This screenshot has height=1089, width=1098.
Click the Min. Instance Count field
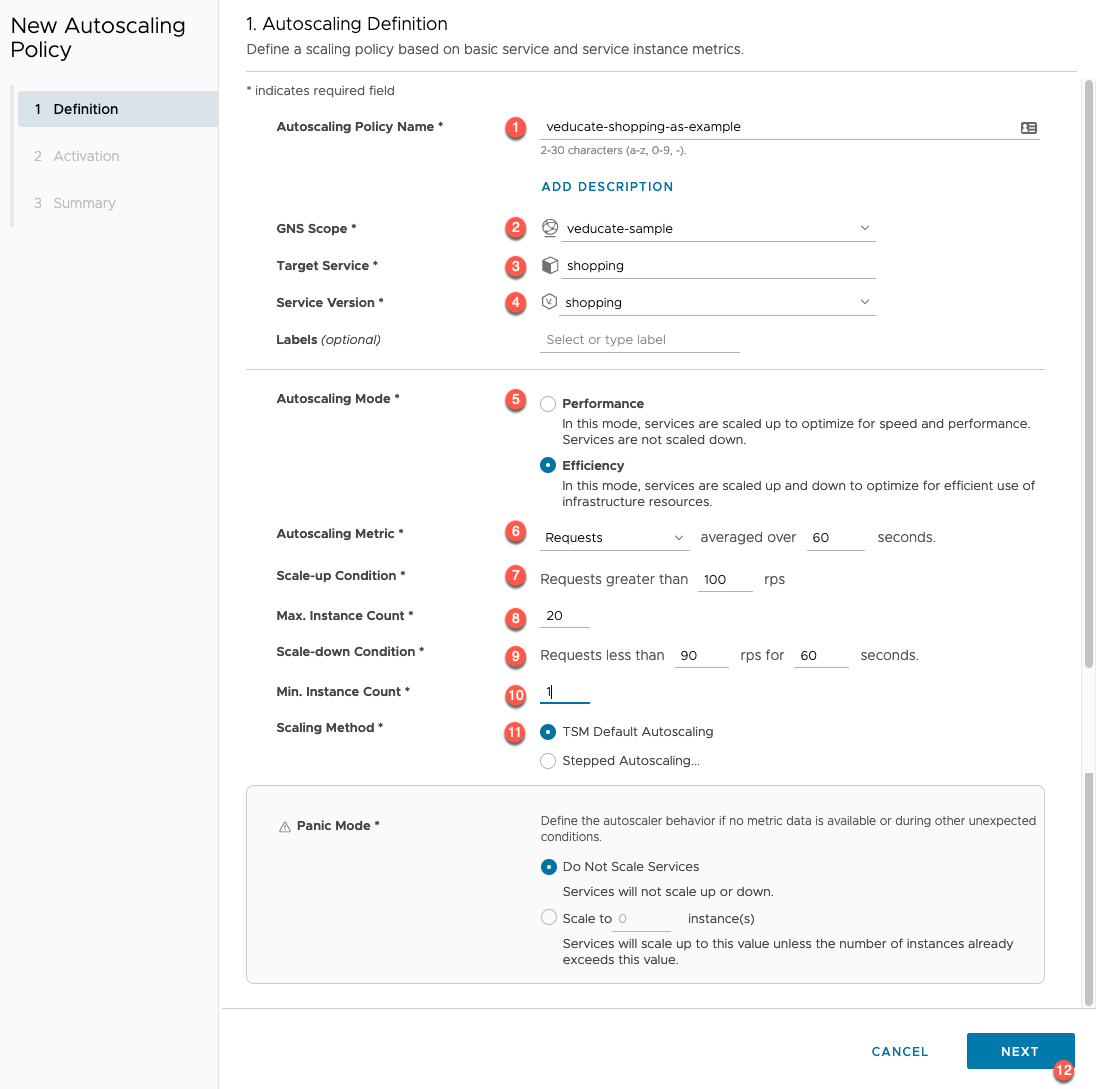[564, 692]
